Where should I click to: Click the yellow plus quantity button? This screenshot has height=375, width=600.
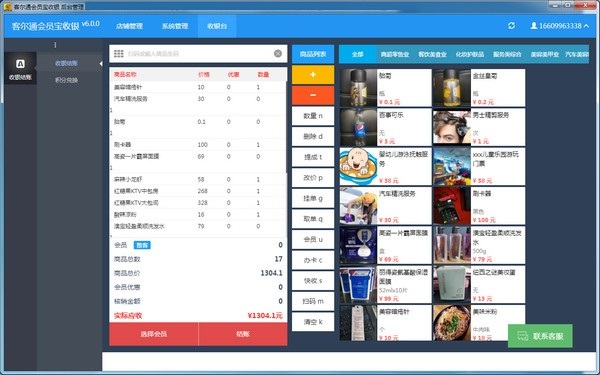click(313, 75)
